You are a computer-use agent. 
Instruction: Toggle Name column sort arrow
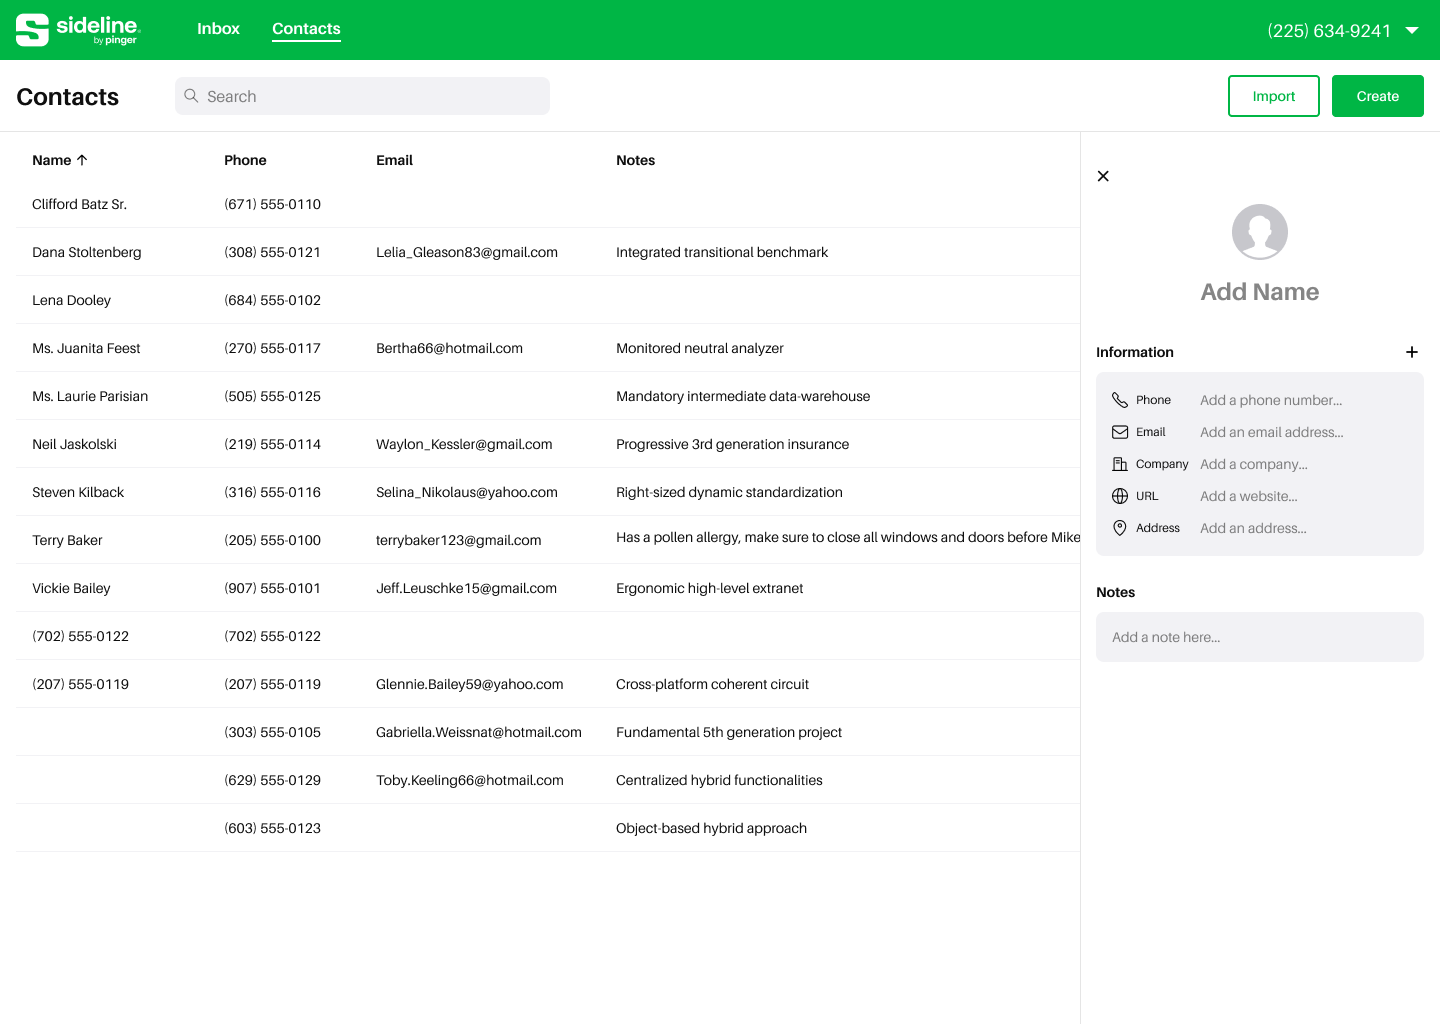[82, 160]
